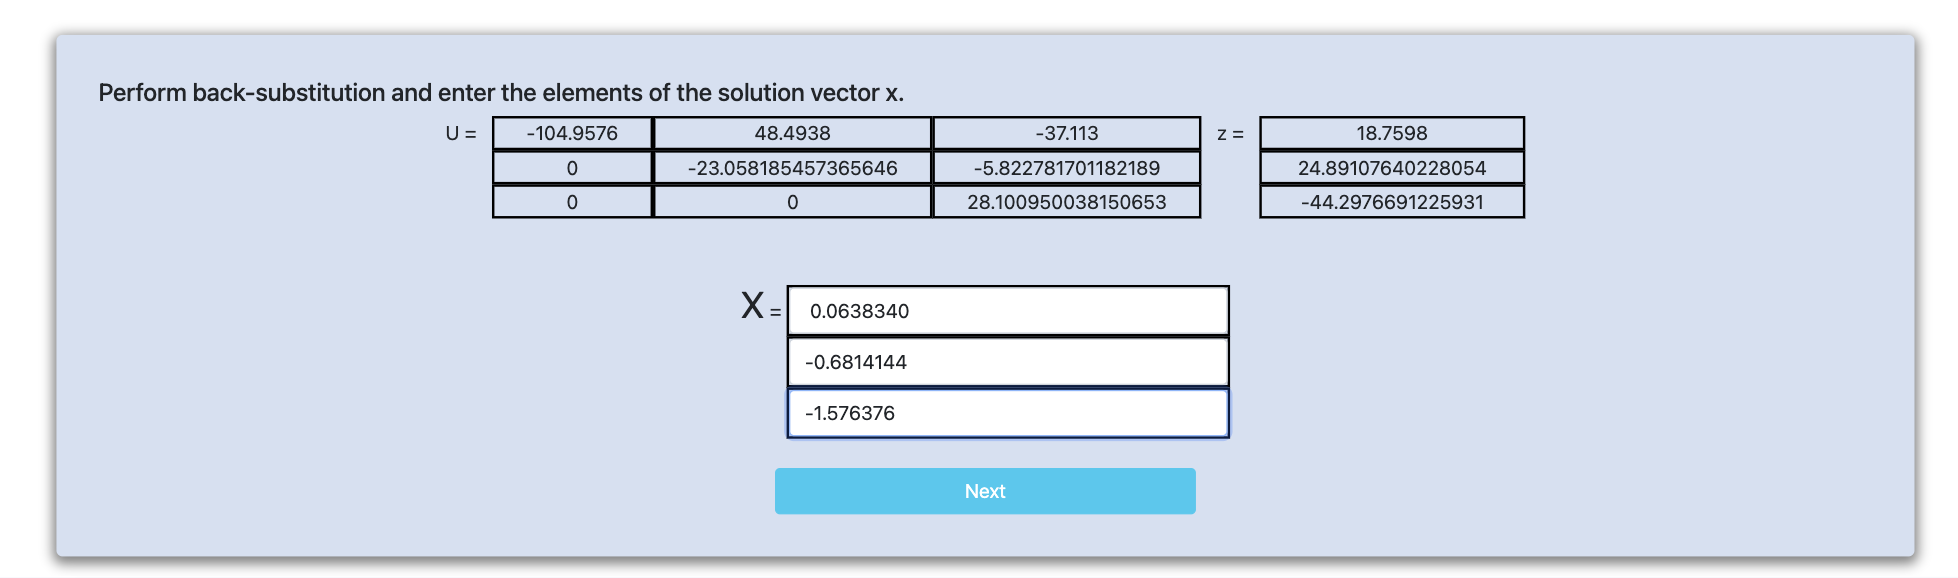Click the z vector cell 18.7598
The image size is (1958, 578).
pos(1391,133)
